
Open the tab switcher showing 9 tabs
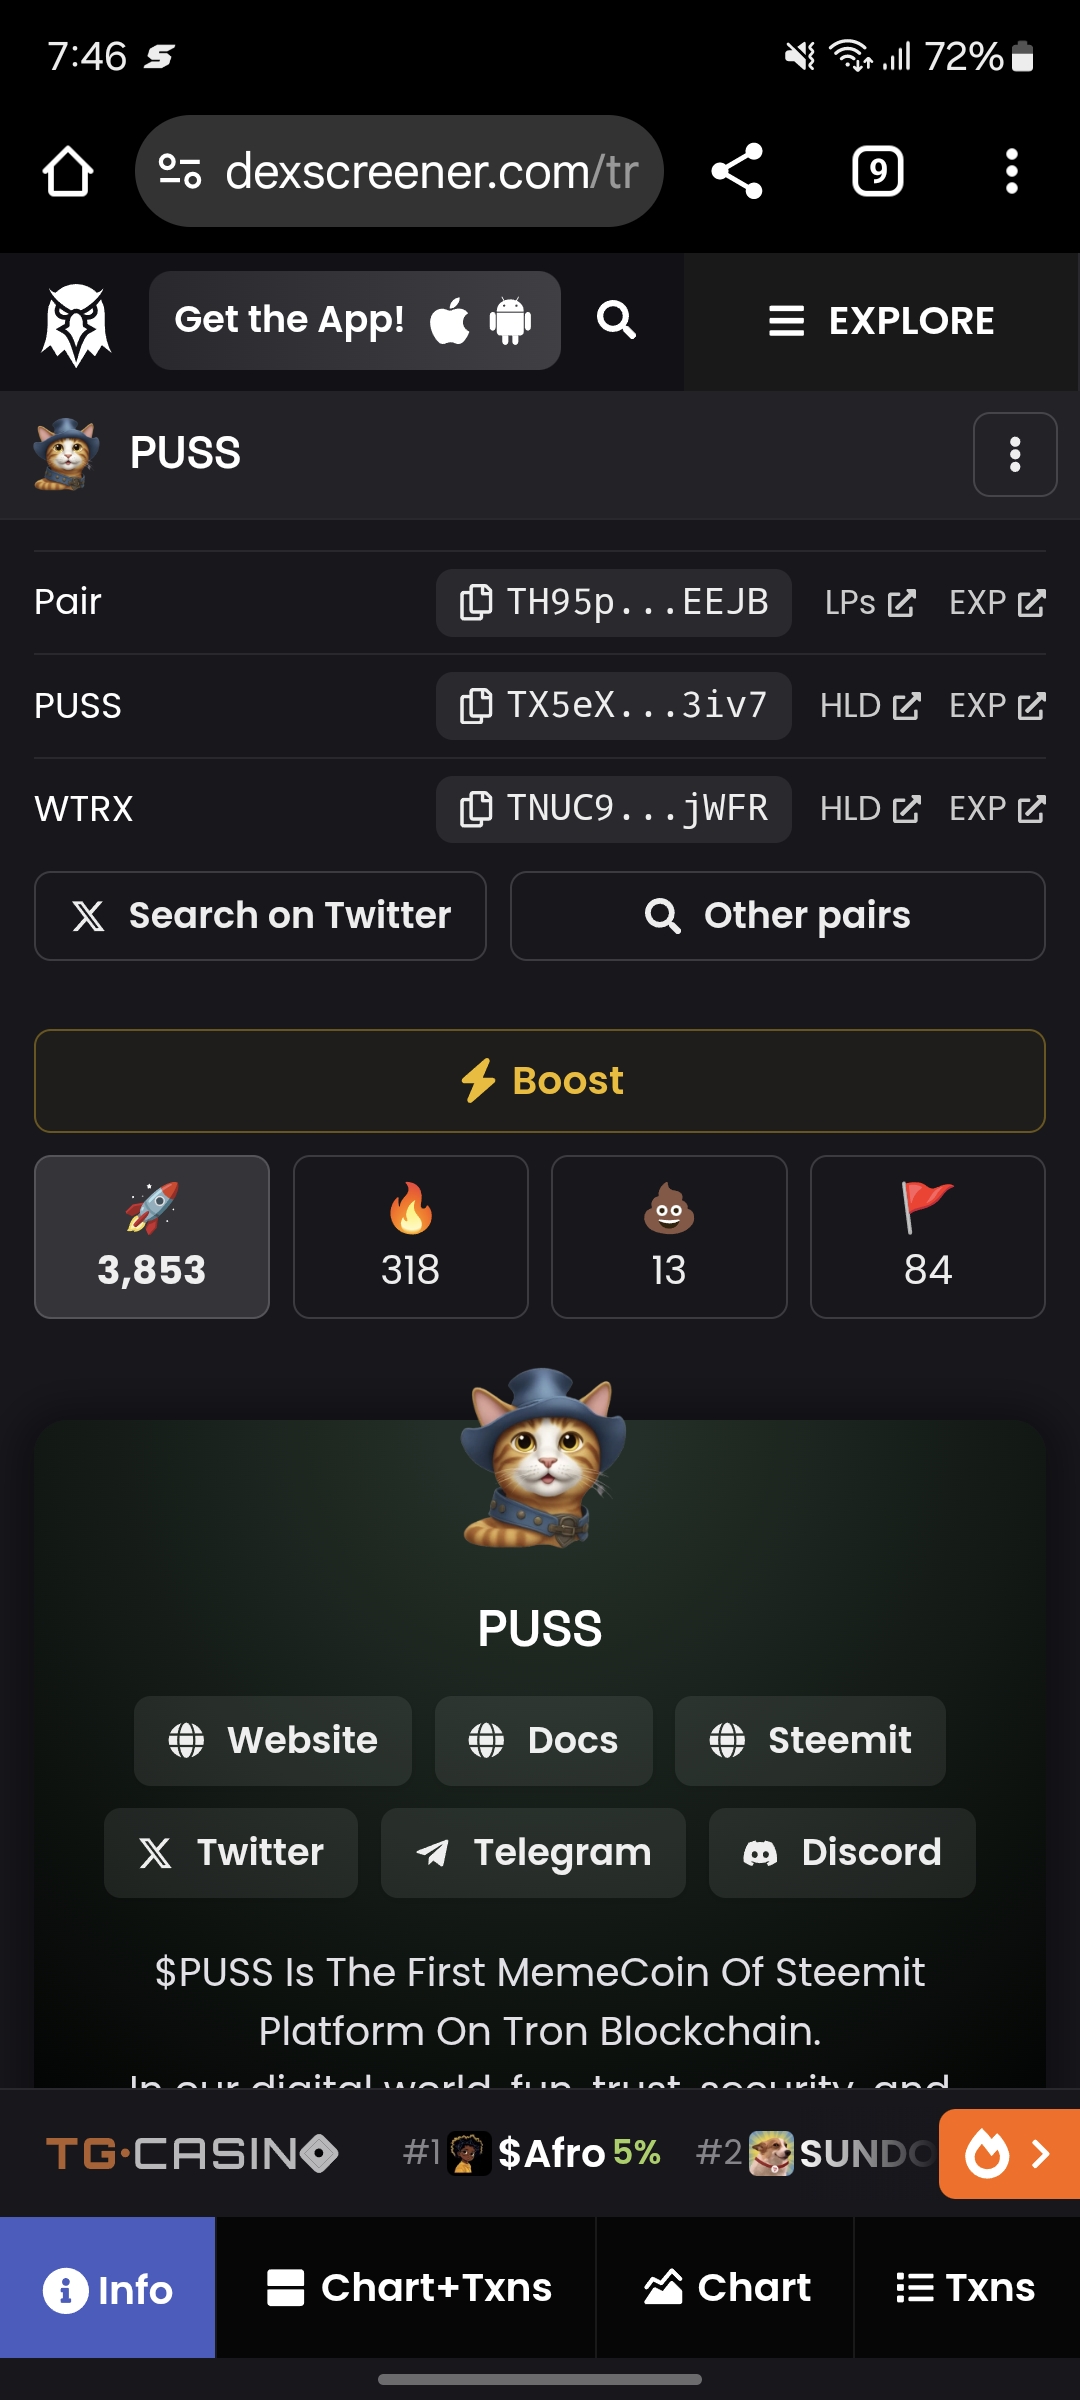coord(878,171)
